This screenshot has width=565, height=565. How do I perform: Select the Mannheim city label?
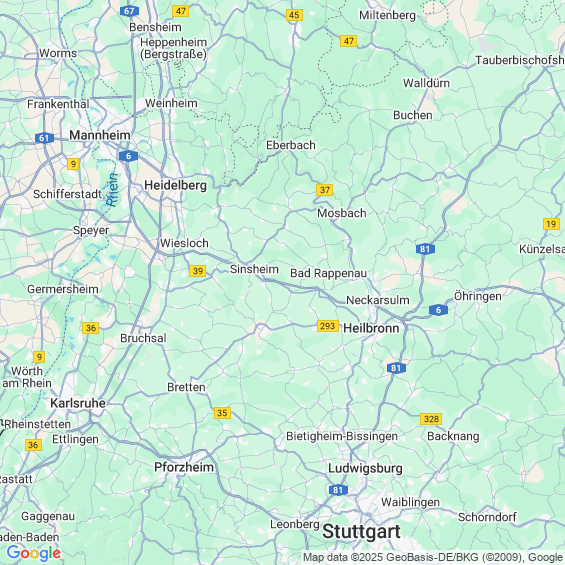click(100, 135)
